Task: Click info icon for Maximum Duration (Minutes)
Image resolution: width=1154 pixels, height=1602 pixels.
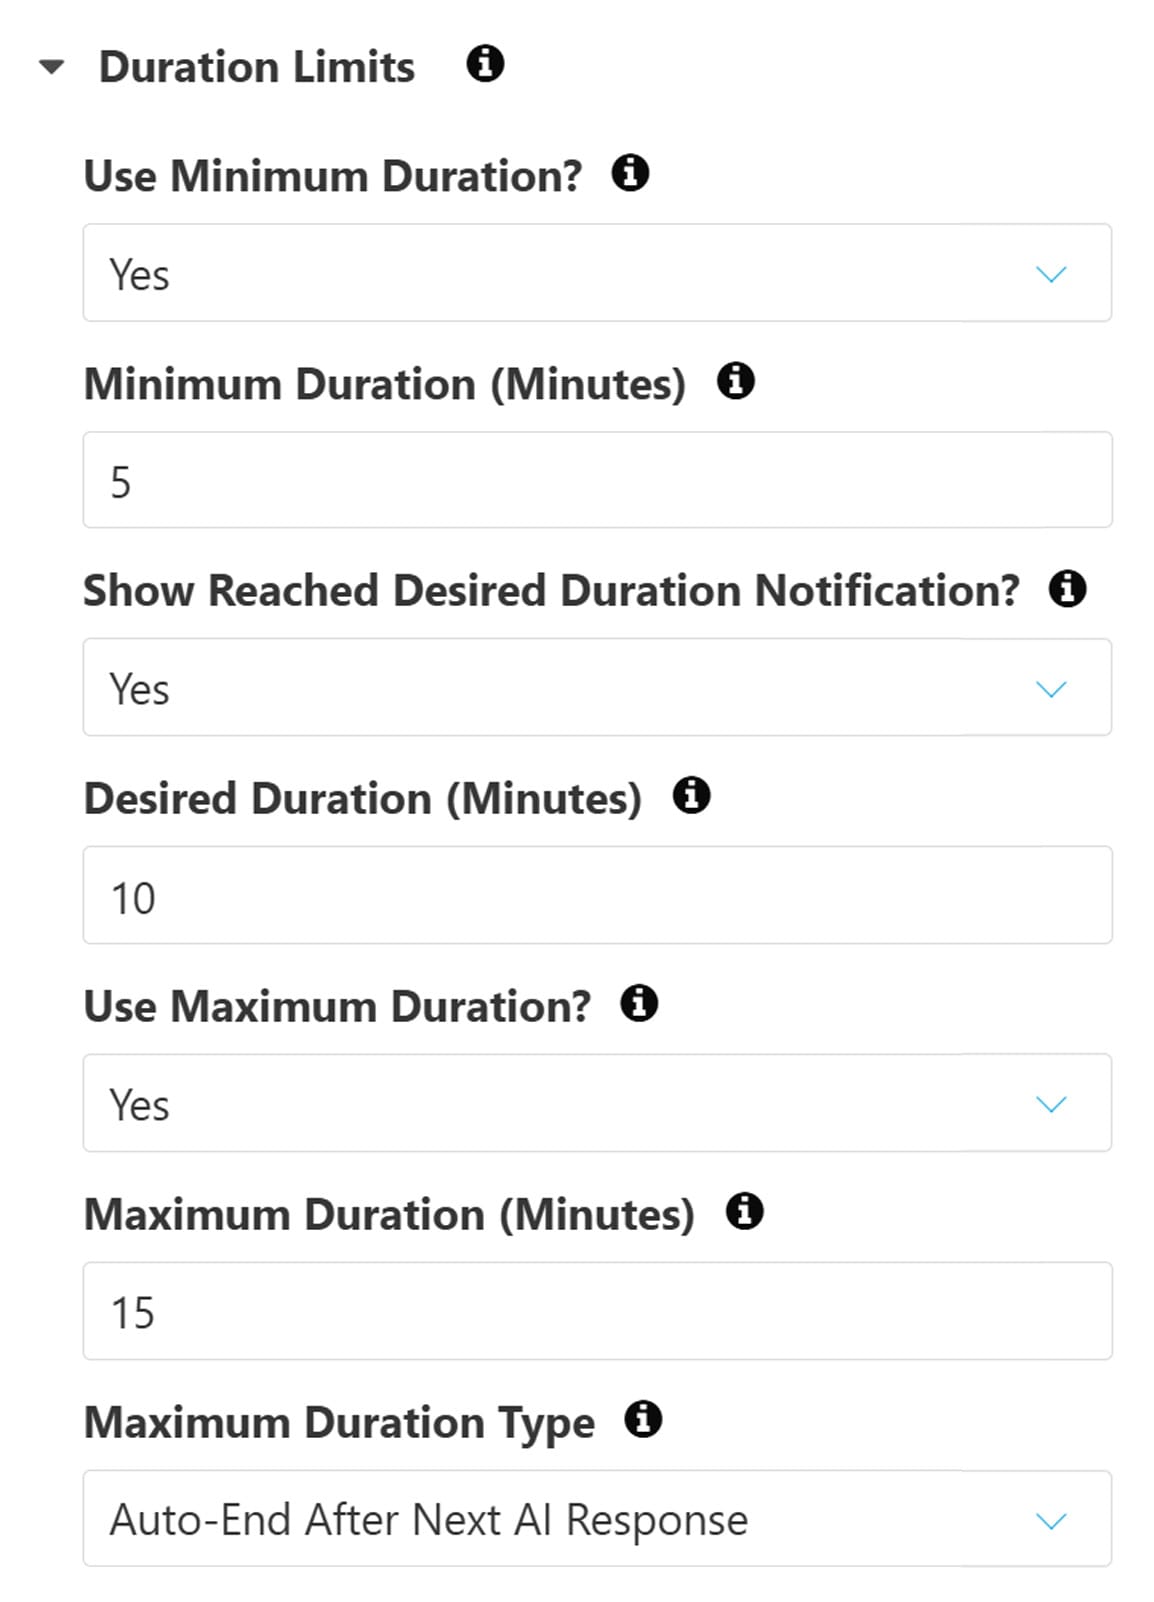Action: click(744, 1211)
